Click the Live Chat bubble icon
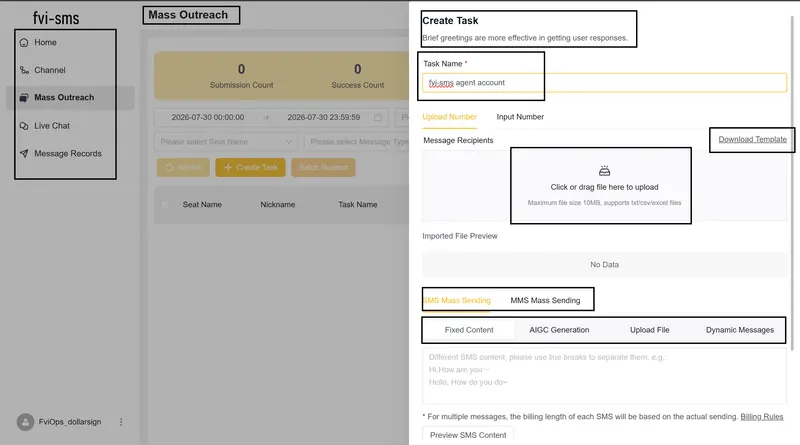This screenshot has height=445, width=800. coord(24,126)
